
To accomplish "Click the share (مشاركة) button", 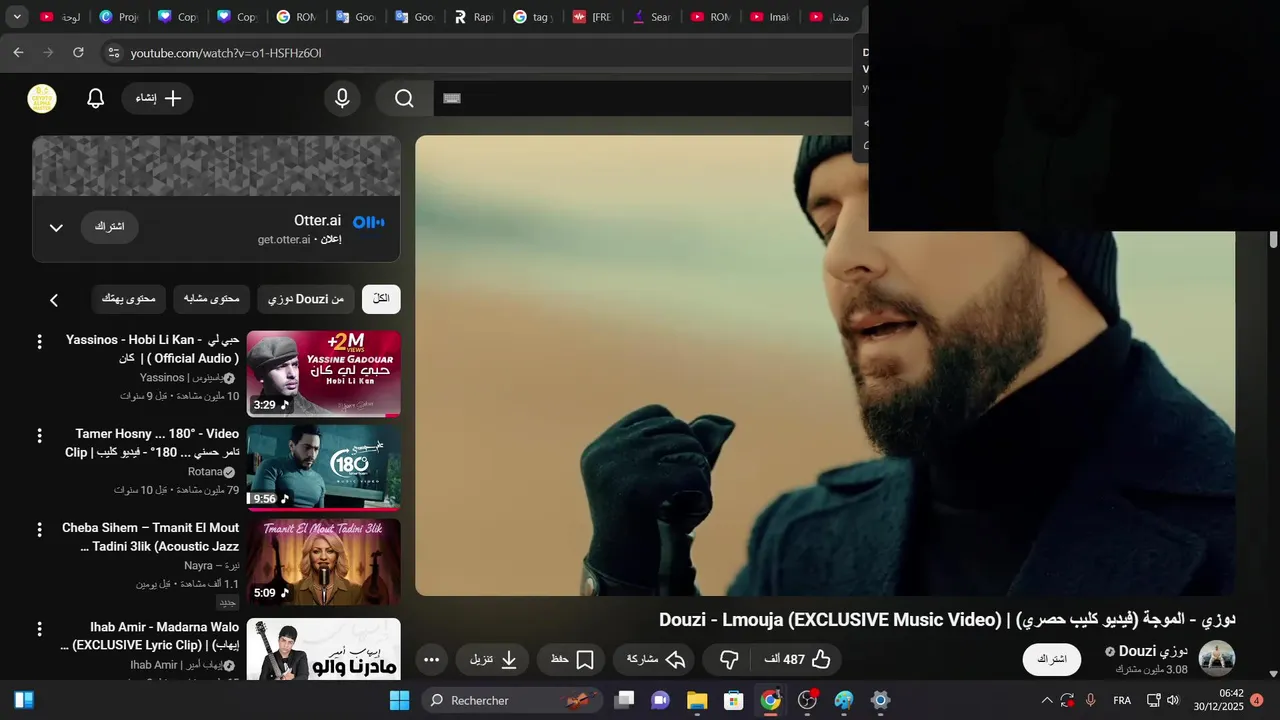I will coord(656,659).
